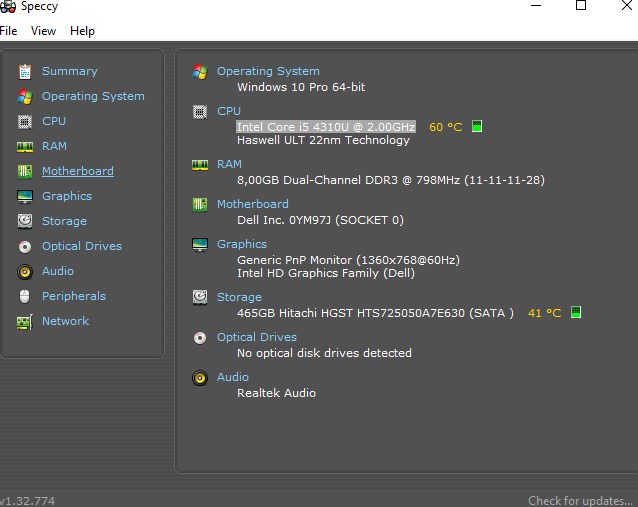This screenshot has height=507, width=638.
Task: Click the CPU chip icon in main panel
Action: pyautogui.click(x=200, y=111)
